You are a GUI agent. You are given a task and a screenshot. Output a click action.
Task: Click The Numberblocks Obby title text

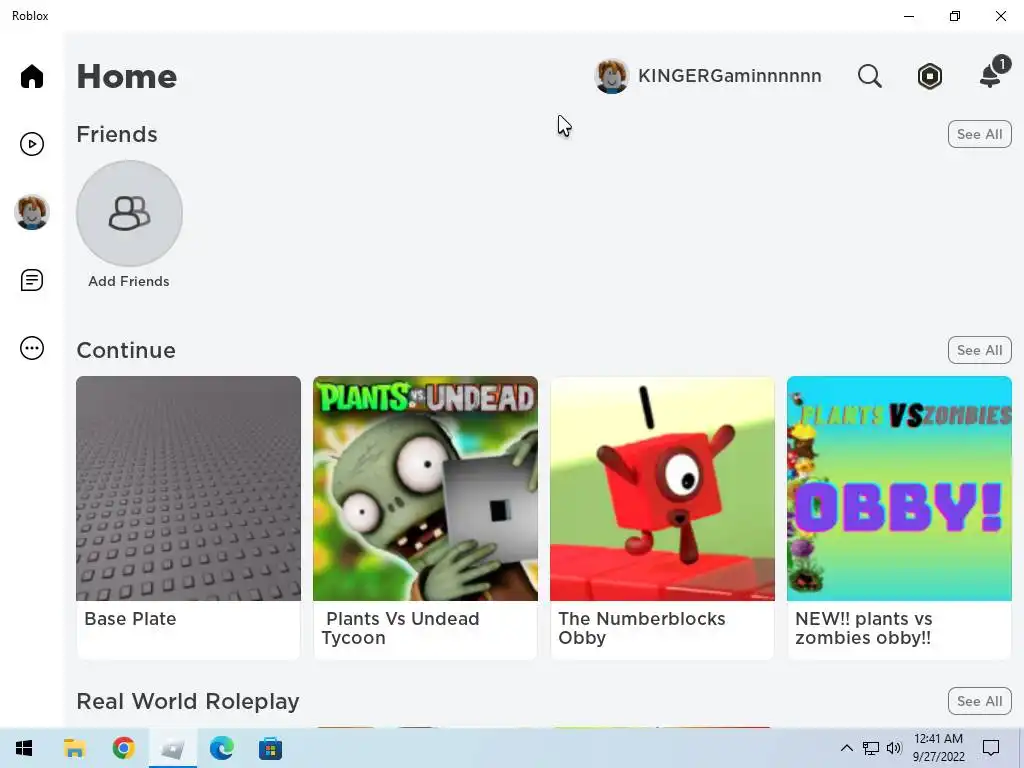tap(642, 628)
